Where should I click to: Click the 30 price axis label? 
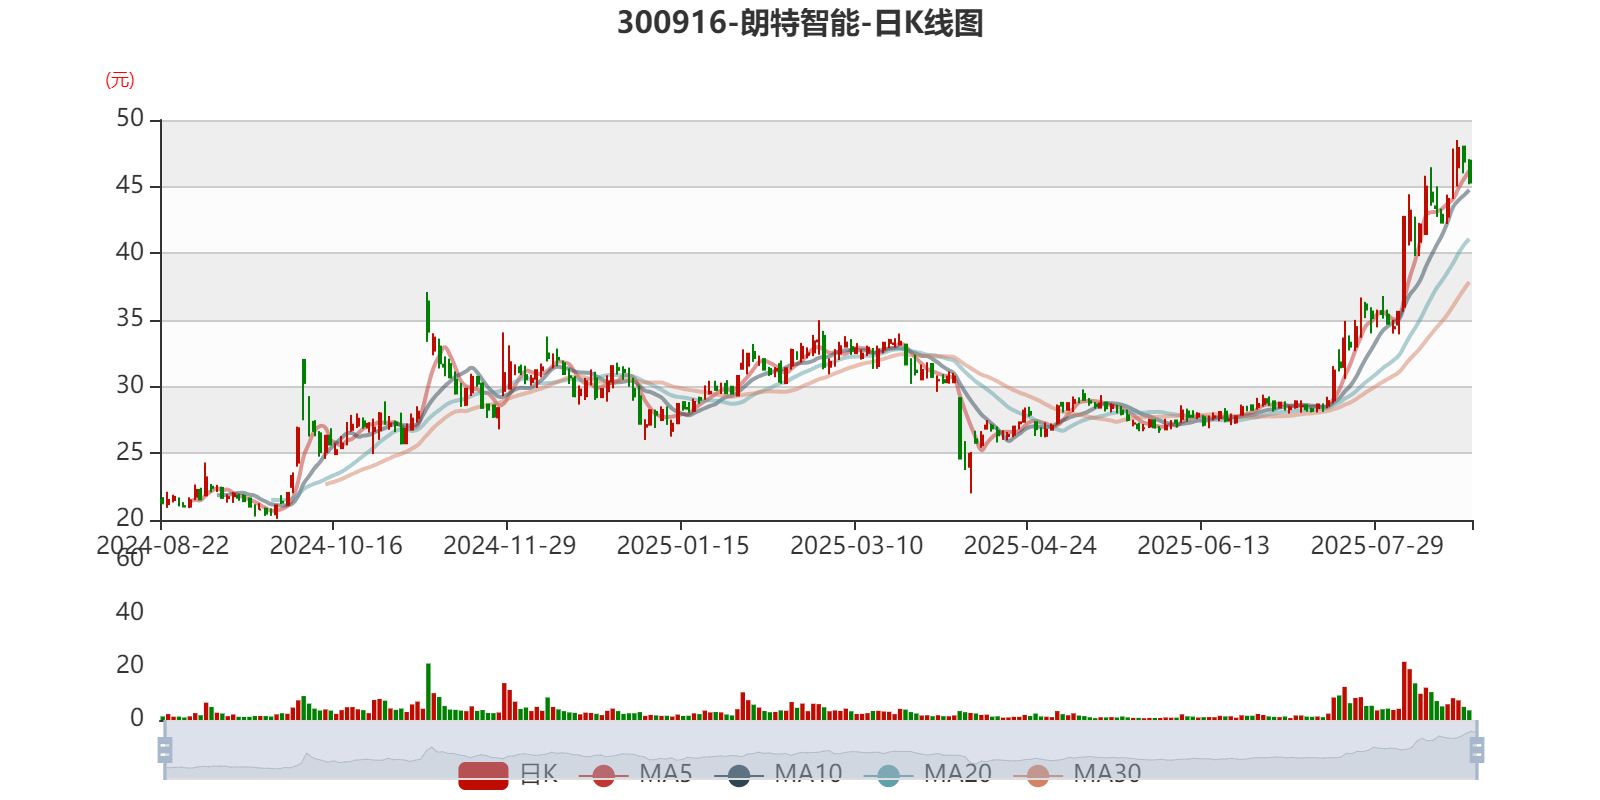point(130,386)
